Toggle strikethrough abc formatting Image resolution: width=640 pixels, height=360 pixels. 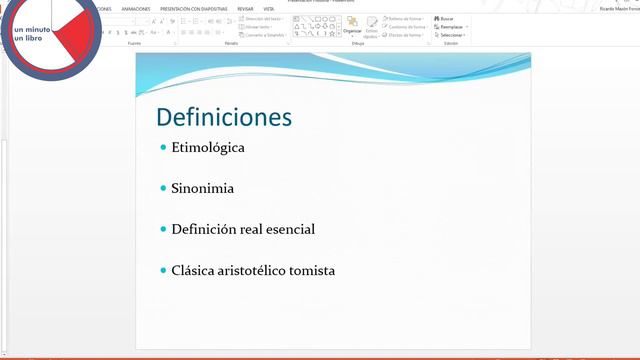point(133,32)
